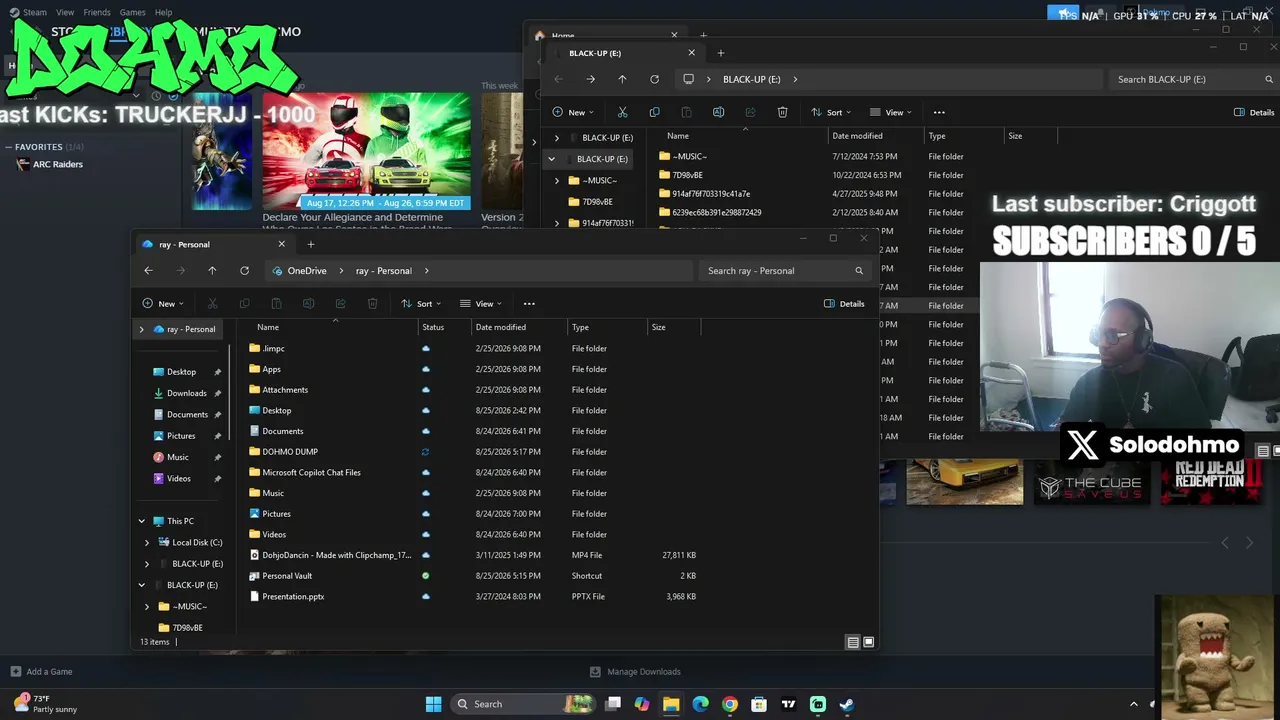Select Pictures in the quick access list
Viewport: 1280px width, 720px height.
182,436
